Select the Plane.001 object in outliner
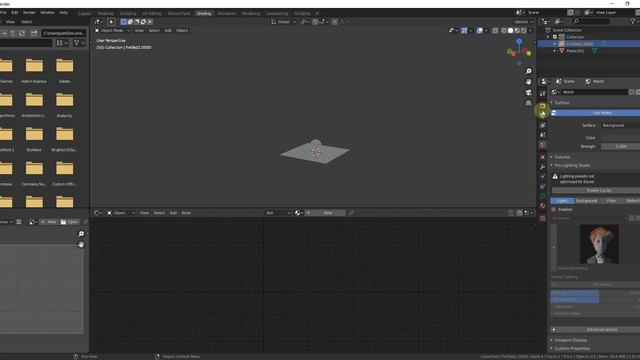The height and width of the screenshot is (360, 640). pos(575,51)
